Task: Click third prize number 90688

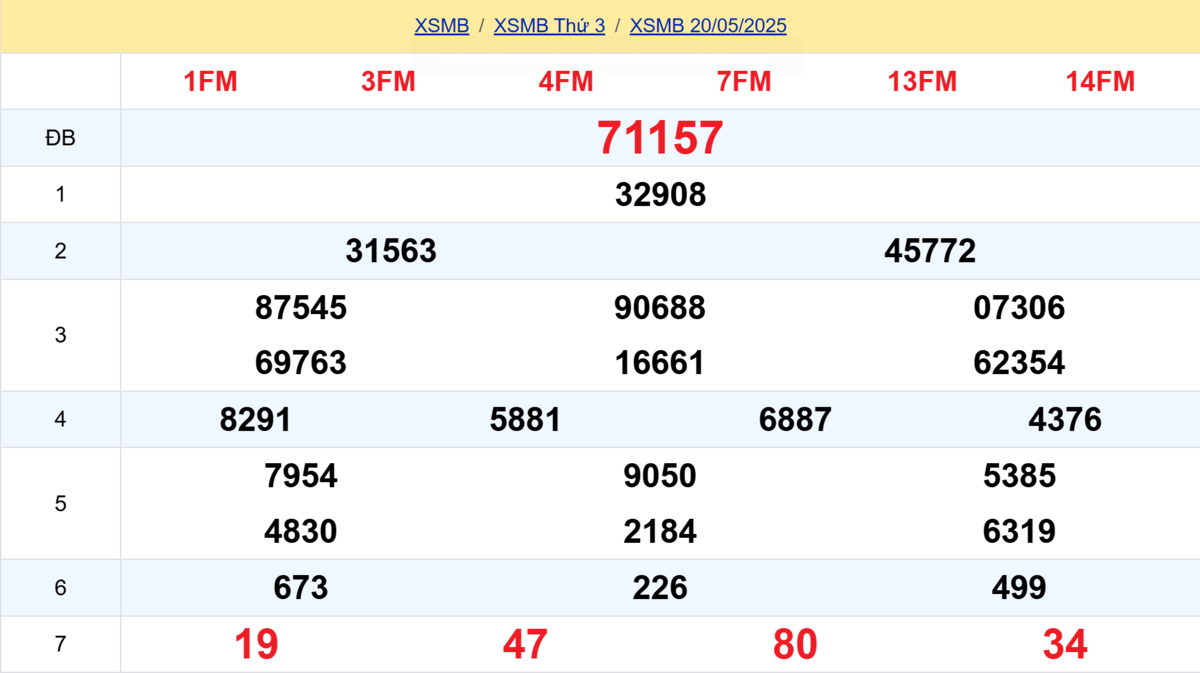Action: (660, 308)
